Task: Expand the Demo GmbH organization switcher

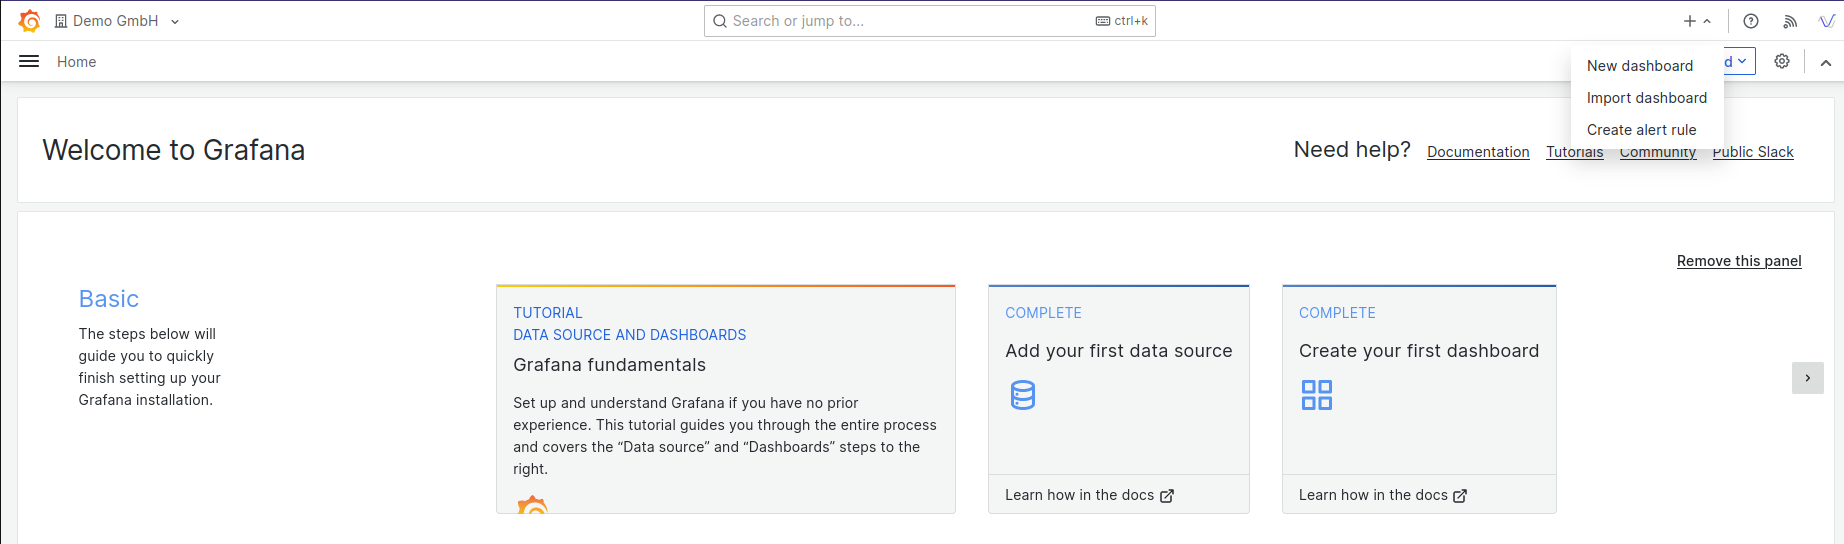Action: coord(116,21)
